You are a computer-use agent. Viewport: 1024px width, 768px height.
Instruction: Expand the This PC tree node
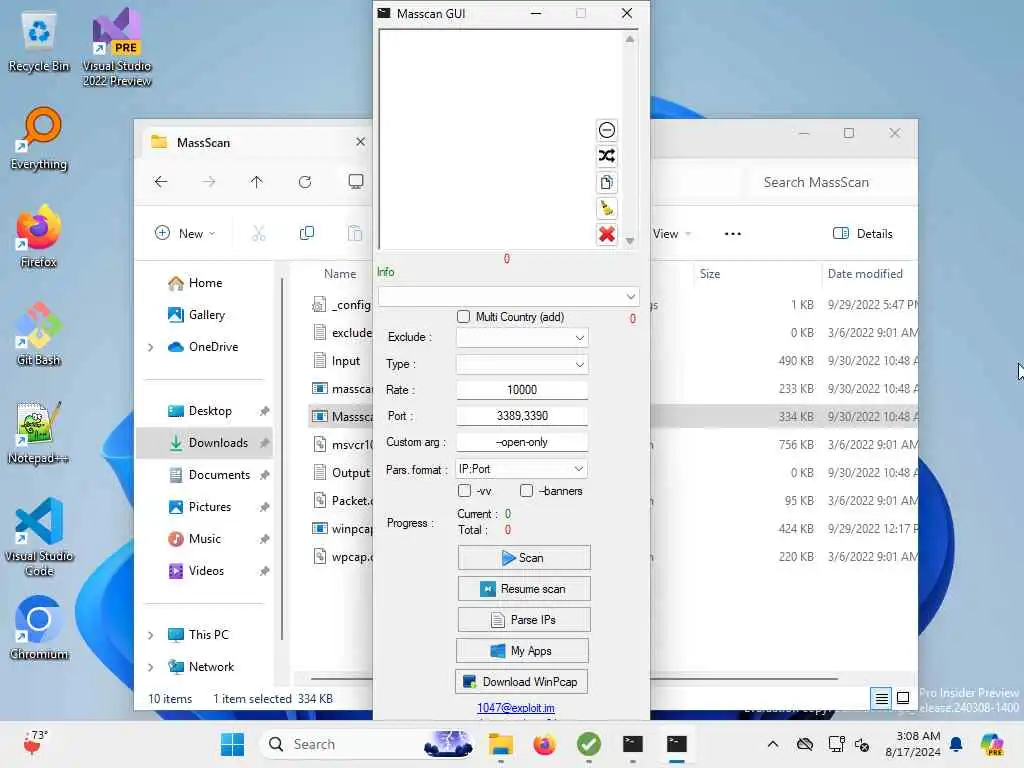[x=151, y=635]
